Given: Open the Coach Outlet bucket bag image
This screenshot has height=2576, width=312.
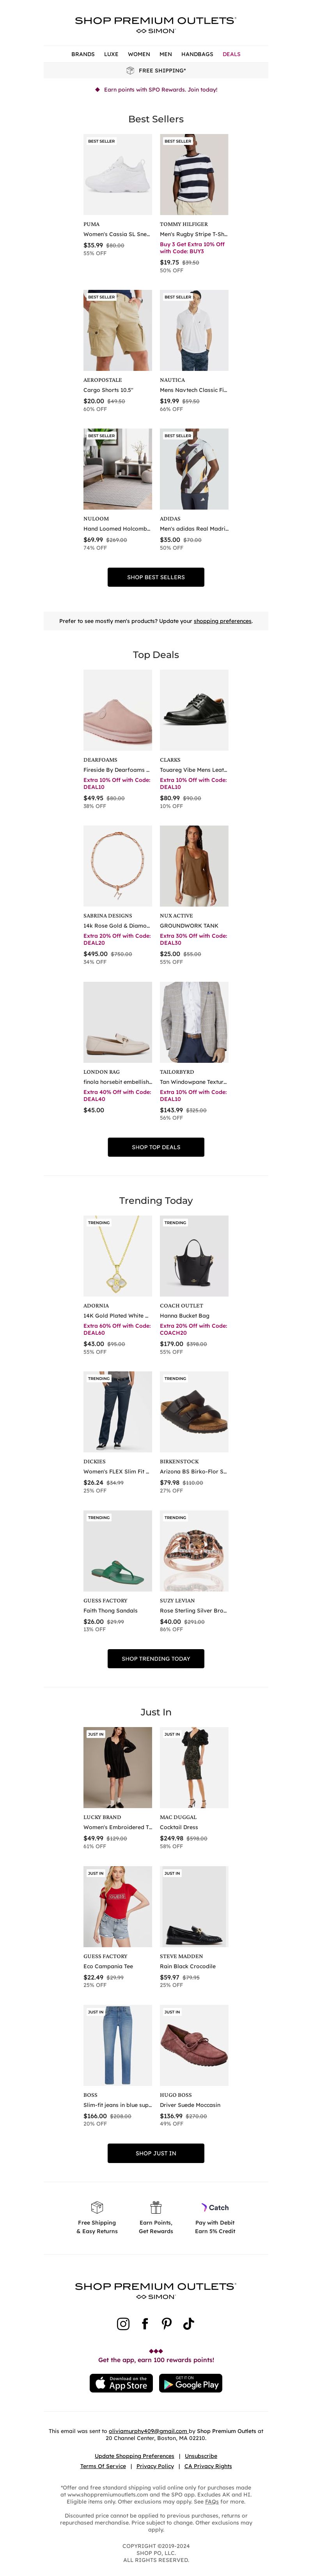Looking at the screenshot, I should click(x=194, y=1256).
